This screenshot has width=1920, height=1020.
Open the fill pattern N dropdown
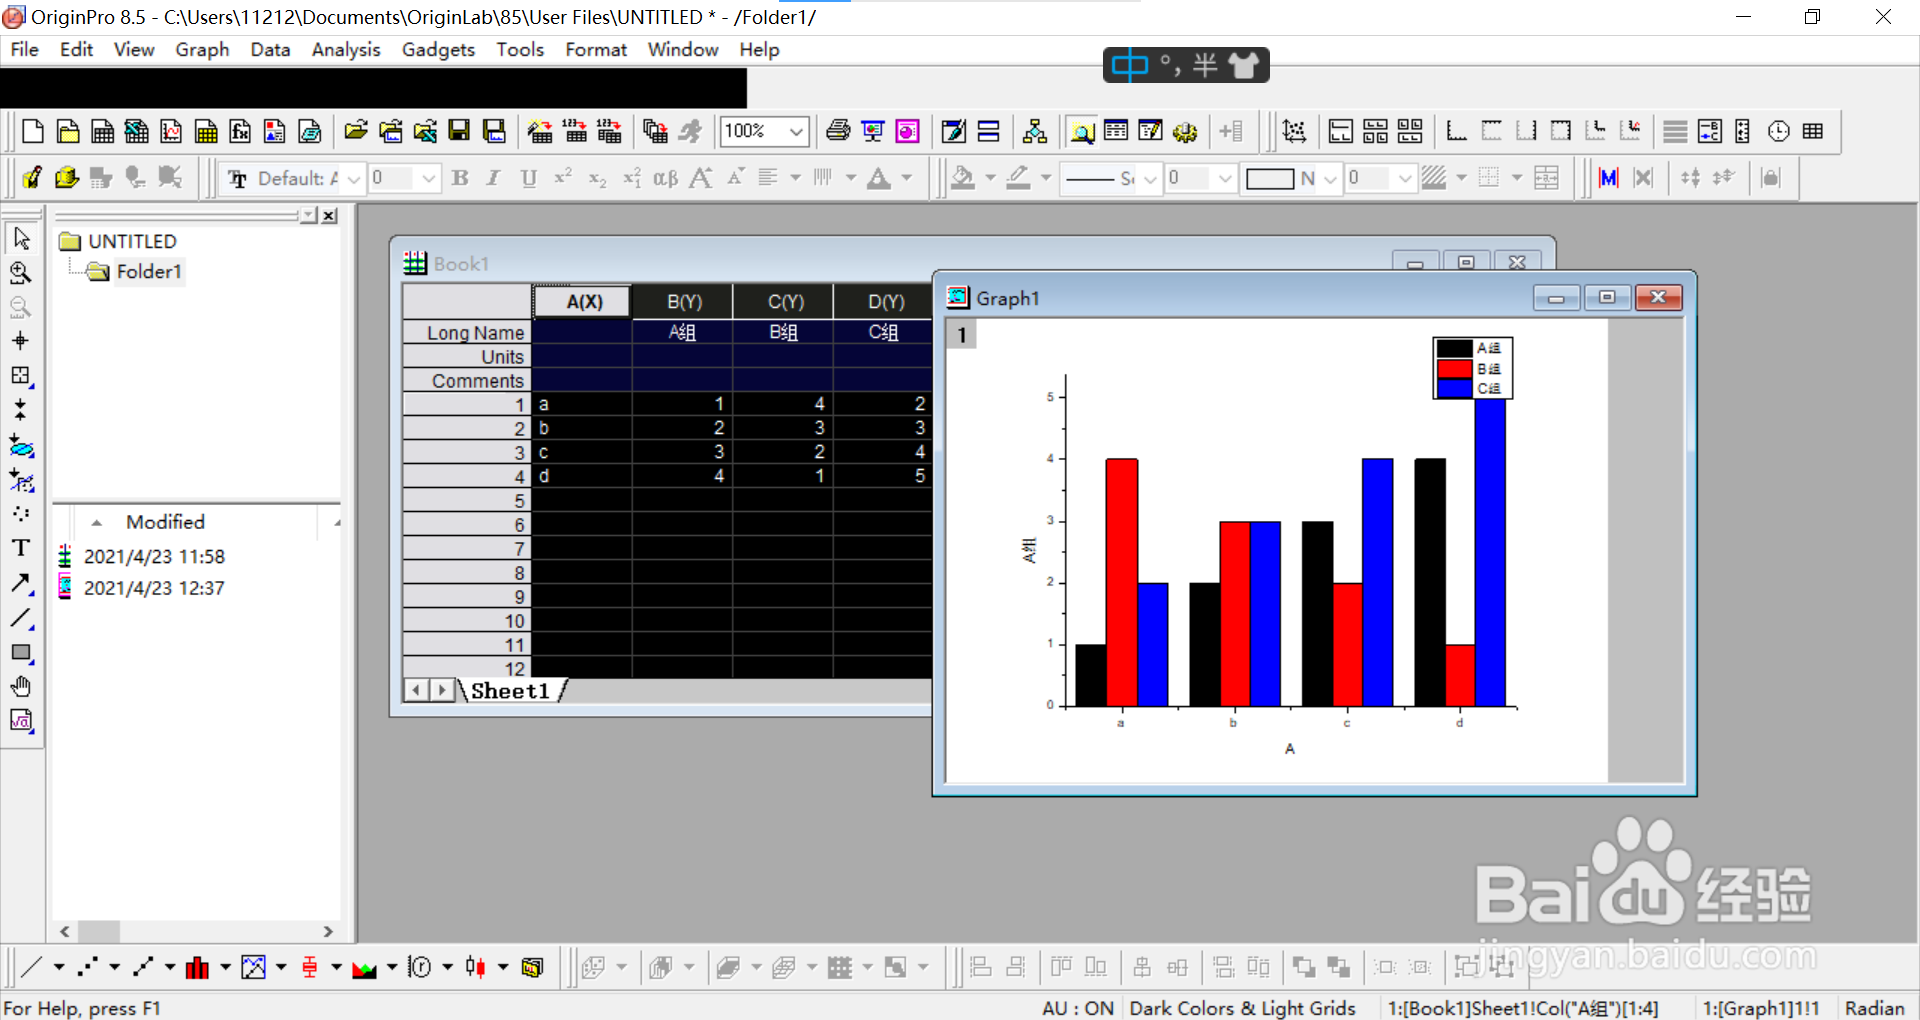pos(1330,178)
